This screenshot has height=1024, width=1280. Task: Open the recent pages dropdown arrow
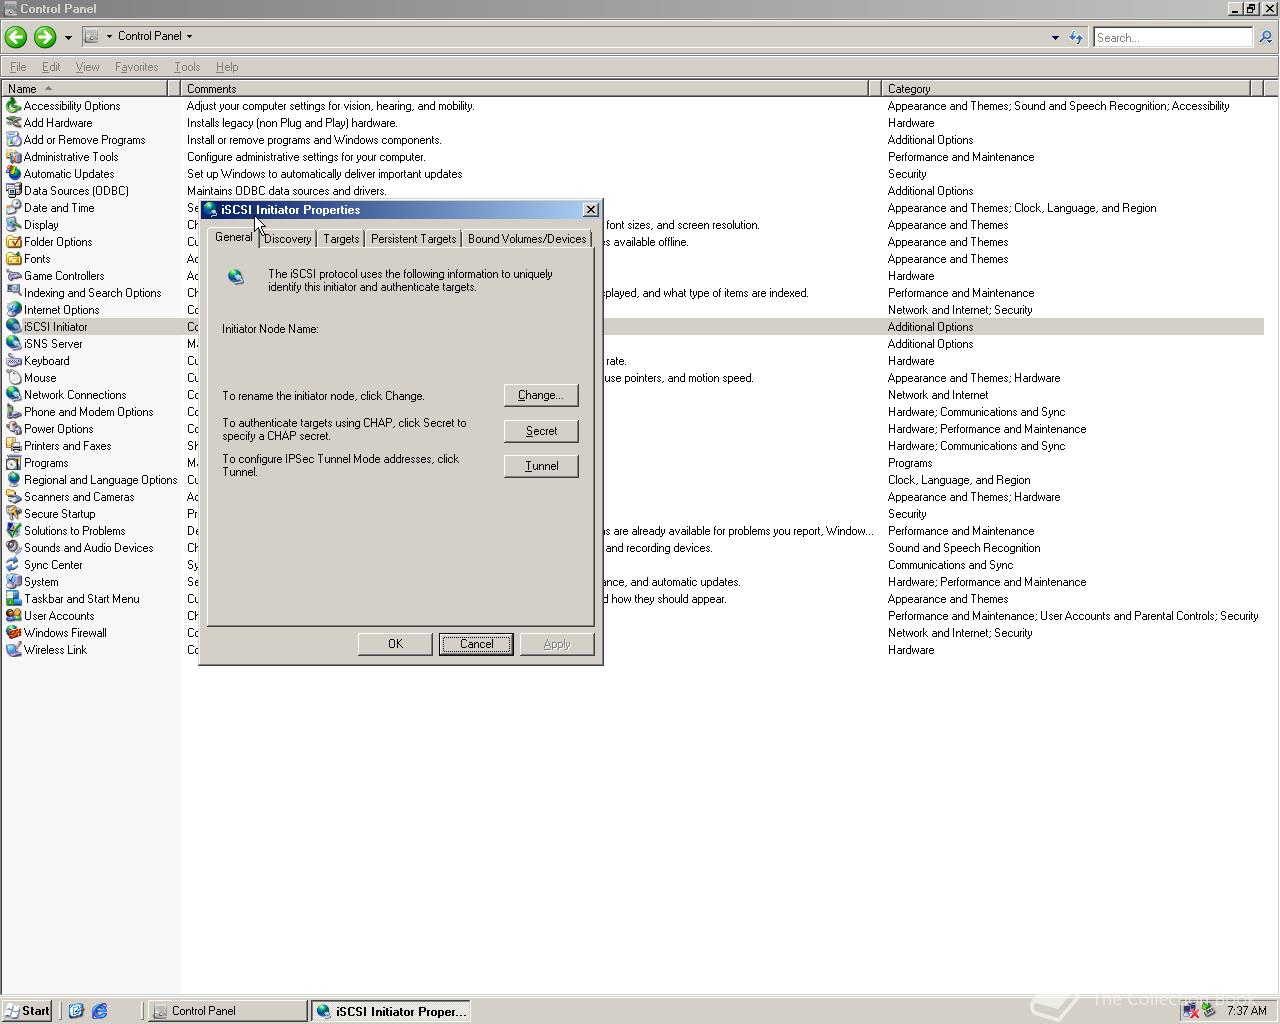point(68,37)
